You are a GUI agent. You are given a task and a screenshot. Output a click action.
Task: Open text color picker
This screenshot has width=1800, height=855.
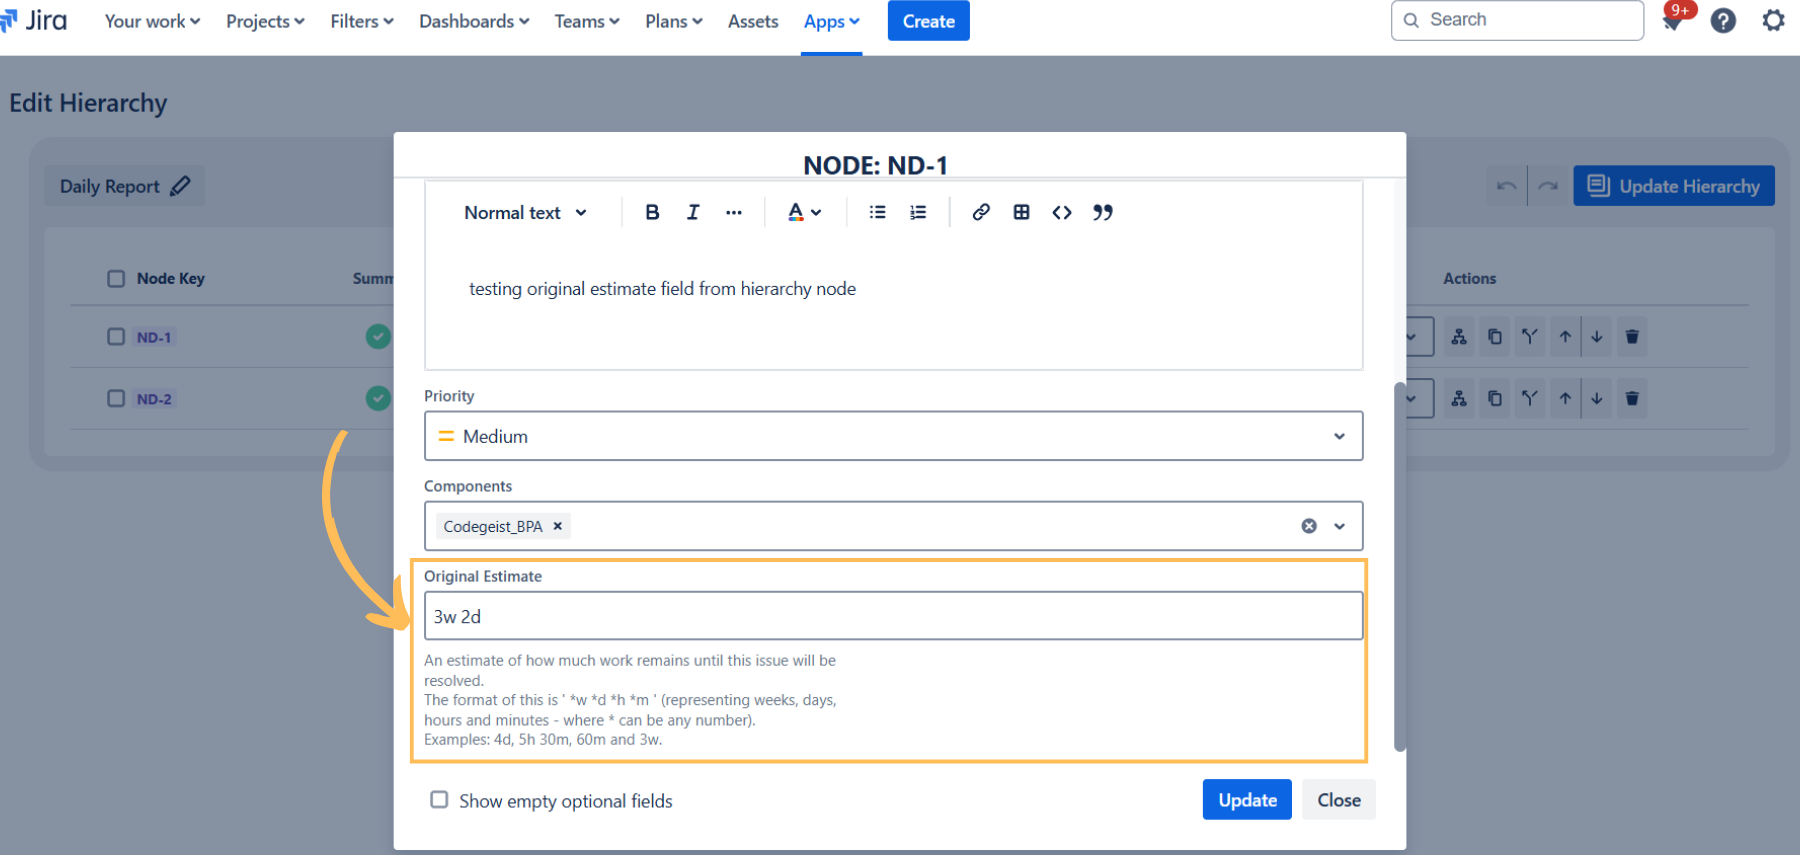tap(803, 212)
